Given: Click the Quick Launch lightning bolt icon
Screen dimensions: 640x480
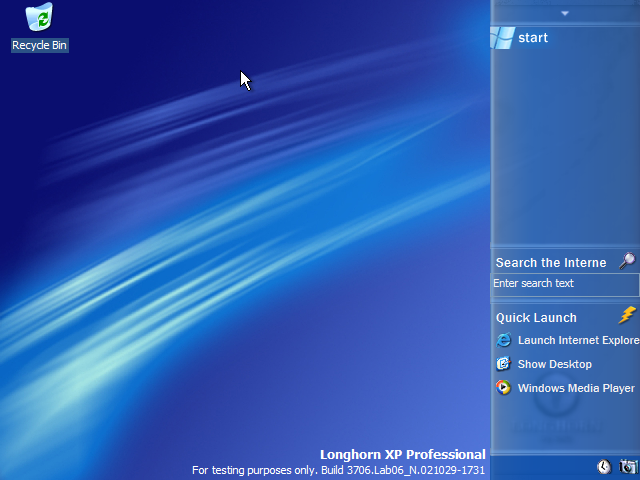Looking at the screenshot, I should tap(627, 316).
